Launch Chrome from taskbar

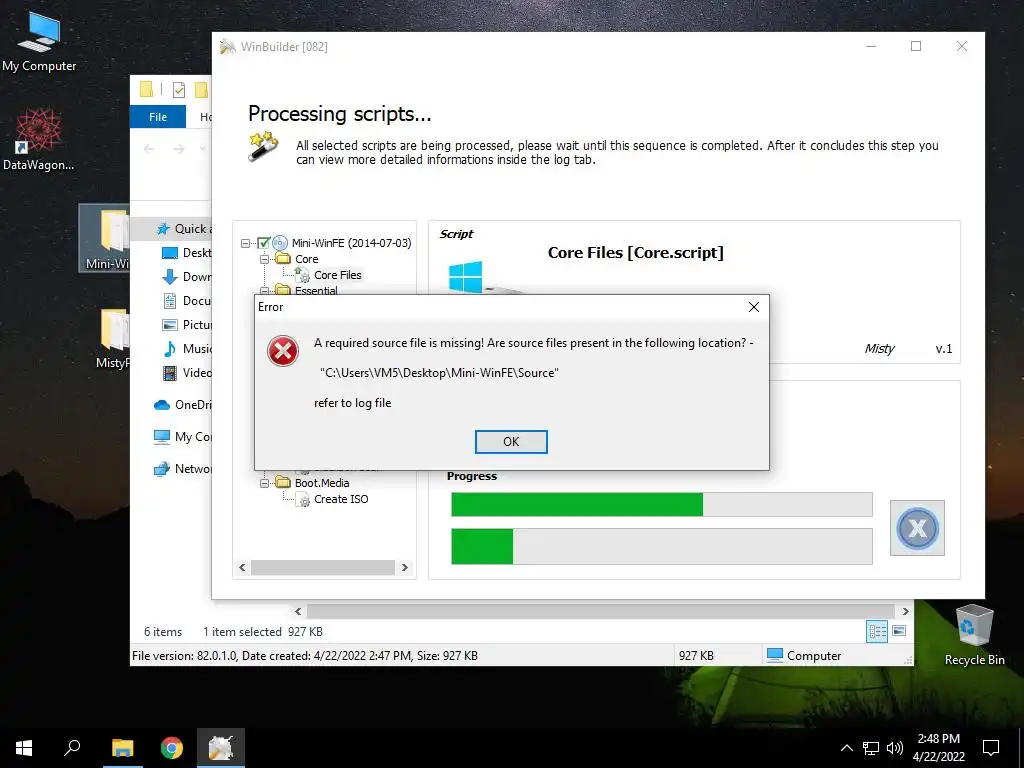click(172, 748)
